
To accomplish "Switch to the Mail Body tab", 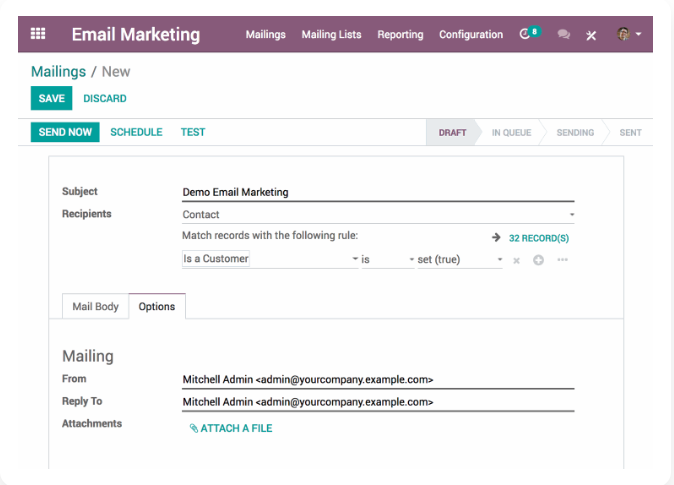I will (95, 307).
